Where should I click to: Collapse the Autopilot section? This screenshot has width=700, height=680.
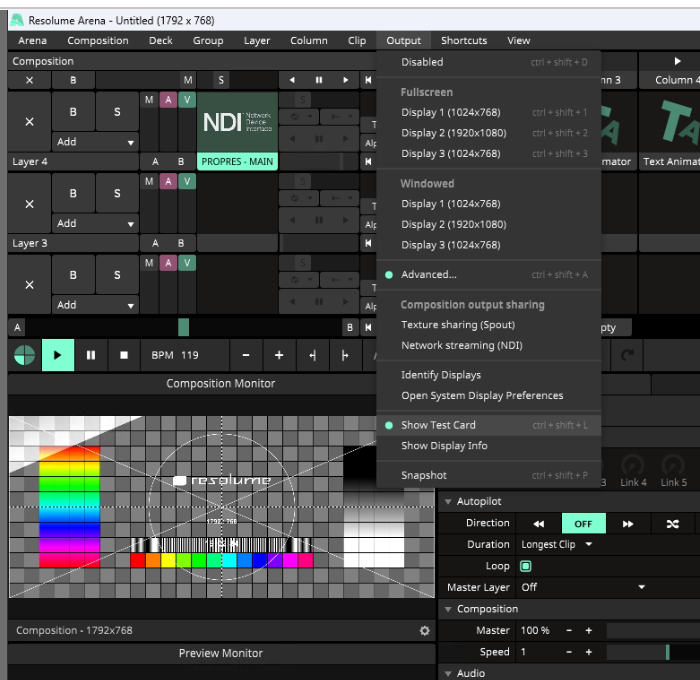pos(448,501)
